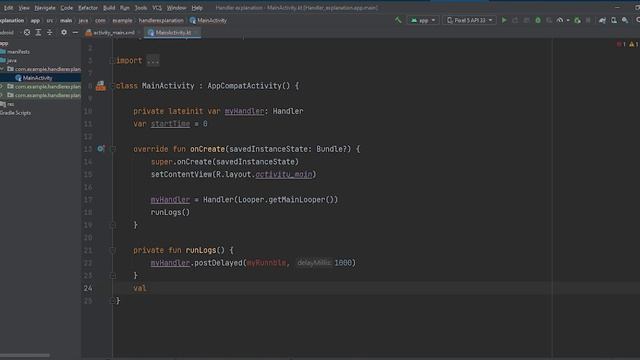640x360 pixels.
Task: Open the Refactor menu
Action: point(88,8)
